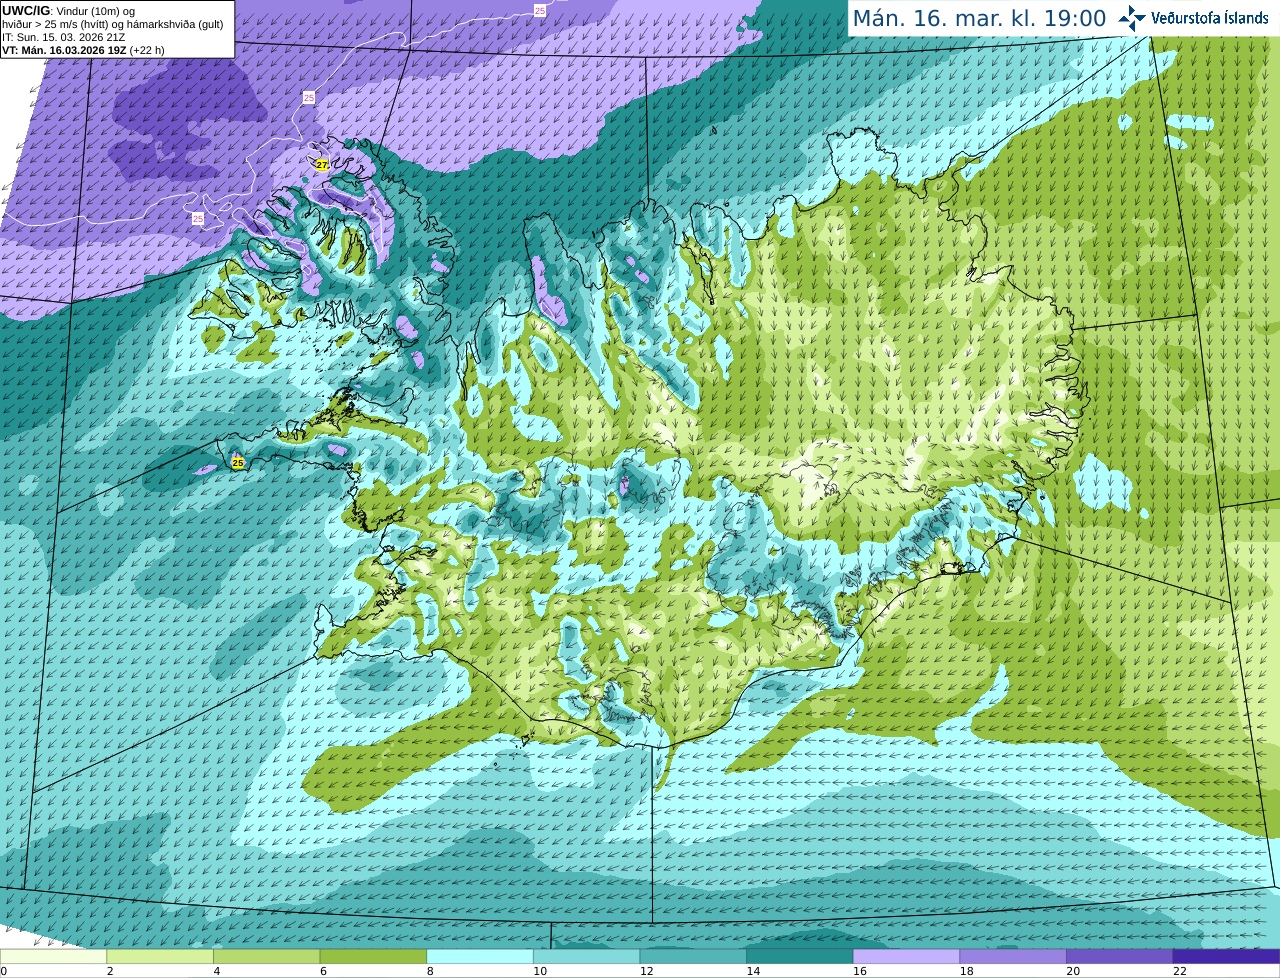Pick the 4–6 m/s green legend swatch
The image size is (1280, 978).
[267, 956]
